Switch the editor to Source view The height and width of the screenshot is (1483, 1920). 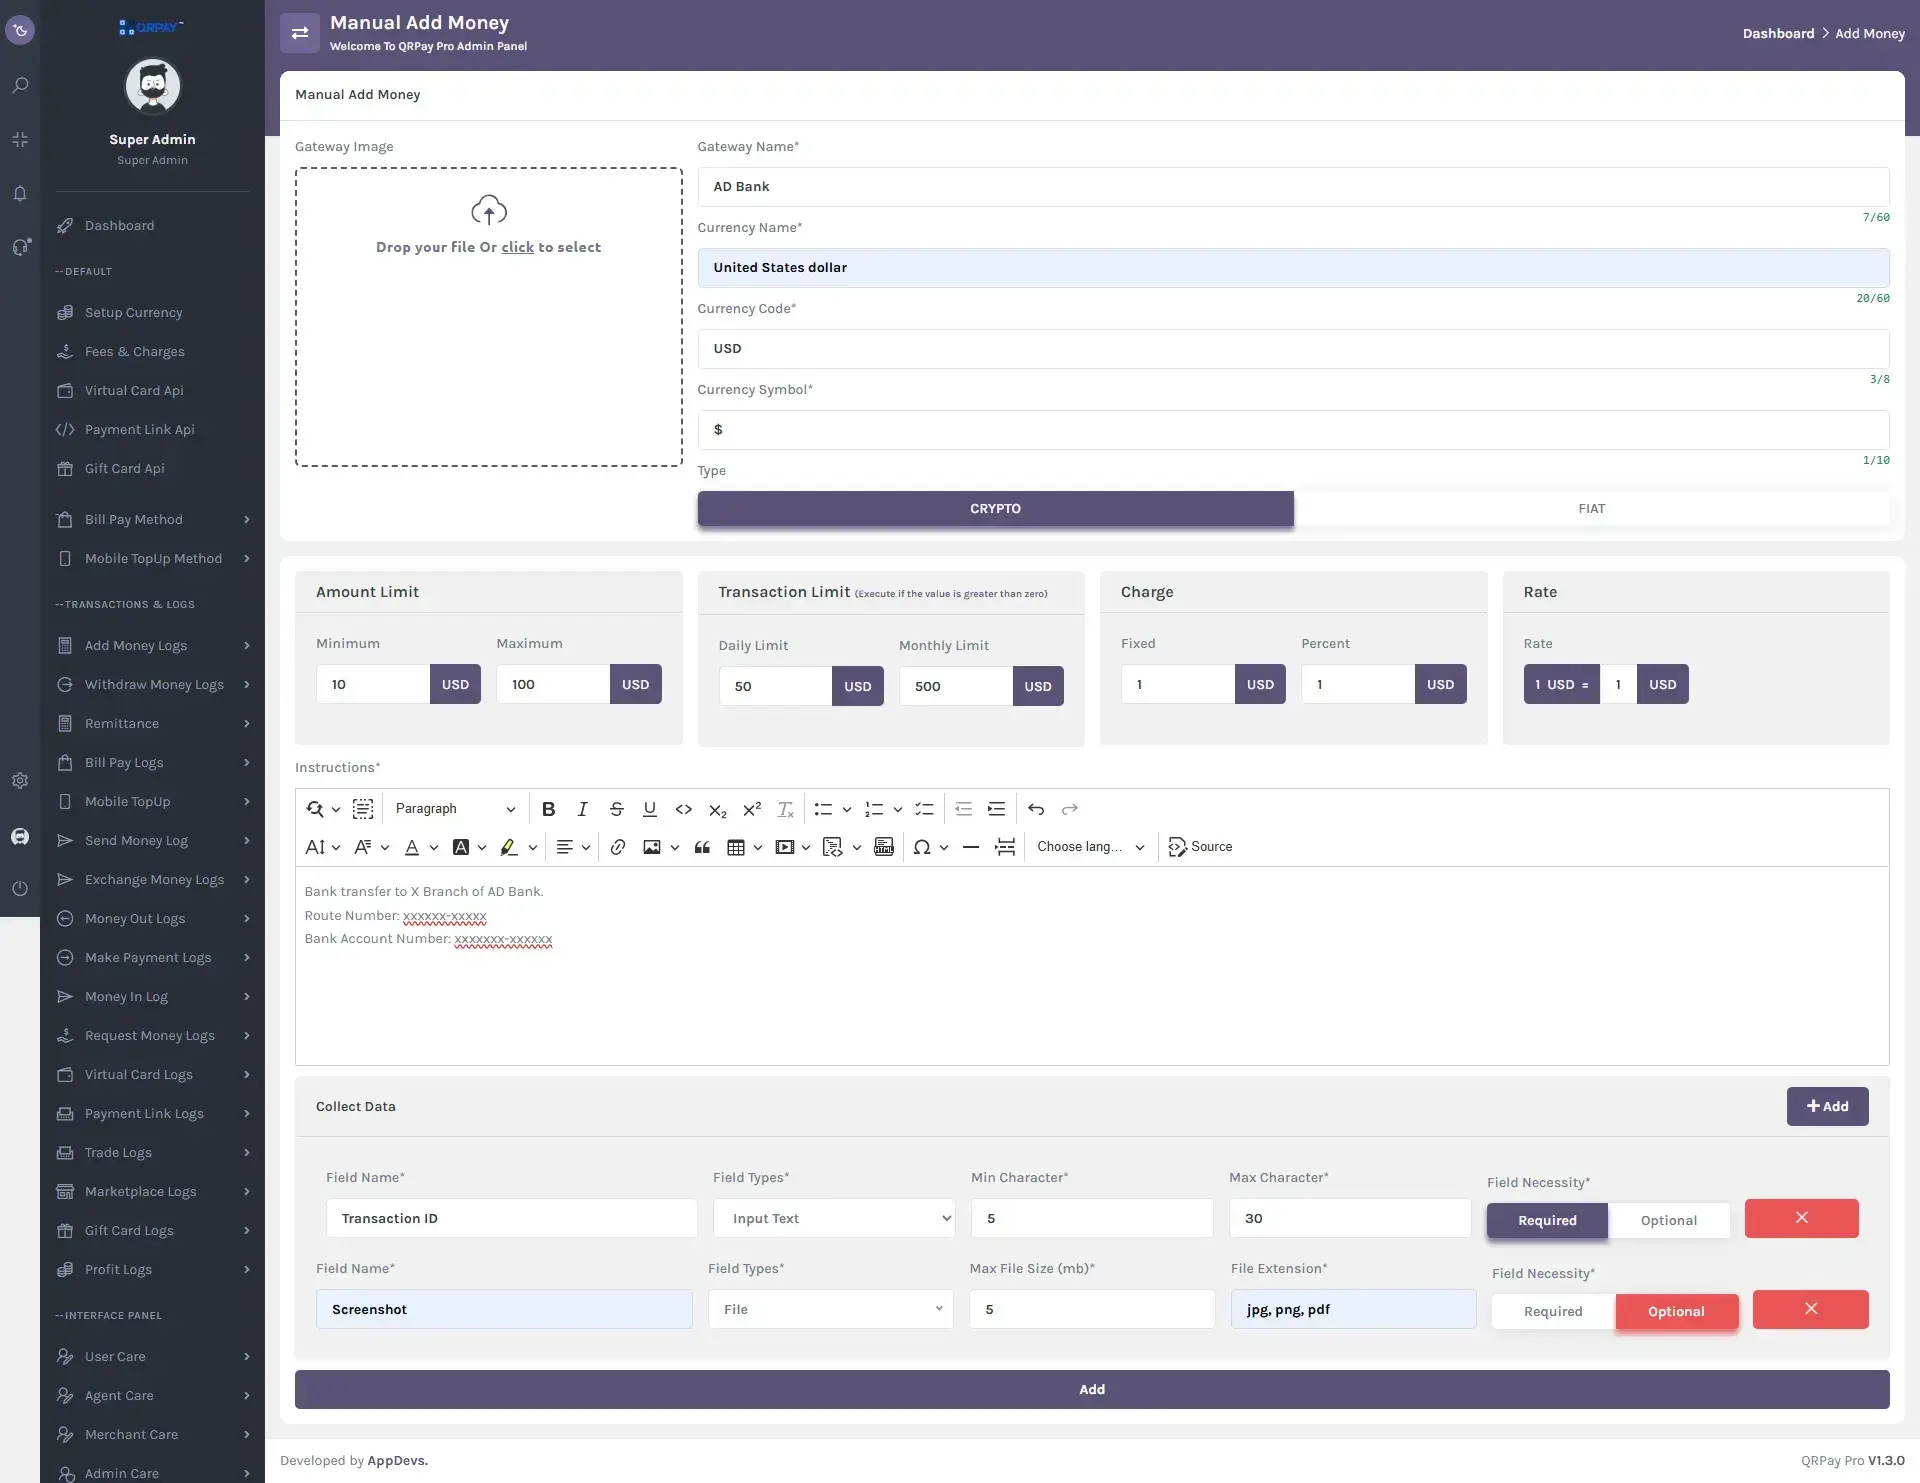point(1200,847)
